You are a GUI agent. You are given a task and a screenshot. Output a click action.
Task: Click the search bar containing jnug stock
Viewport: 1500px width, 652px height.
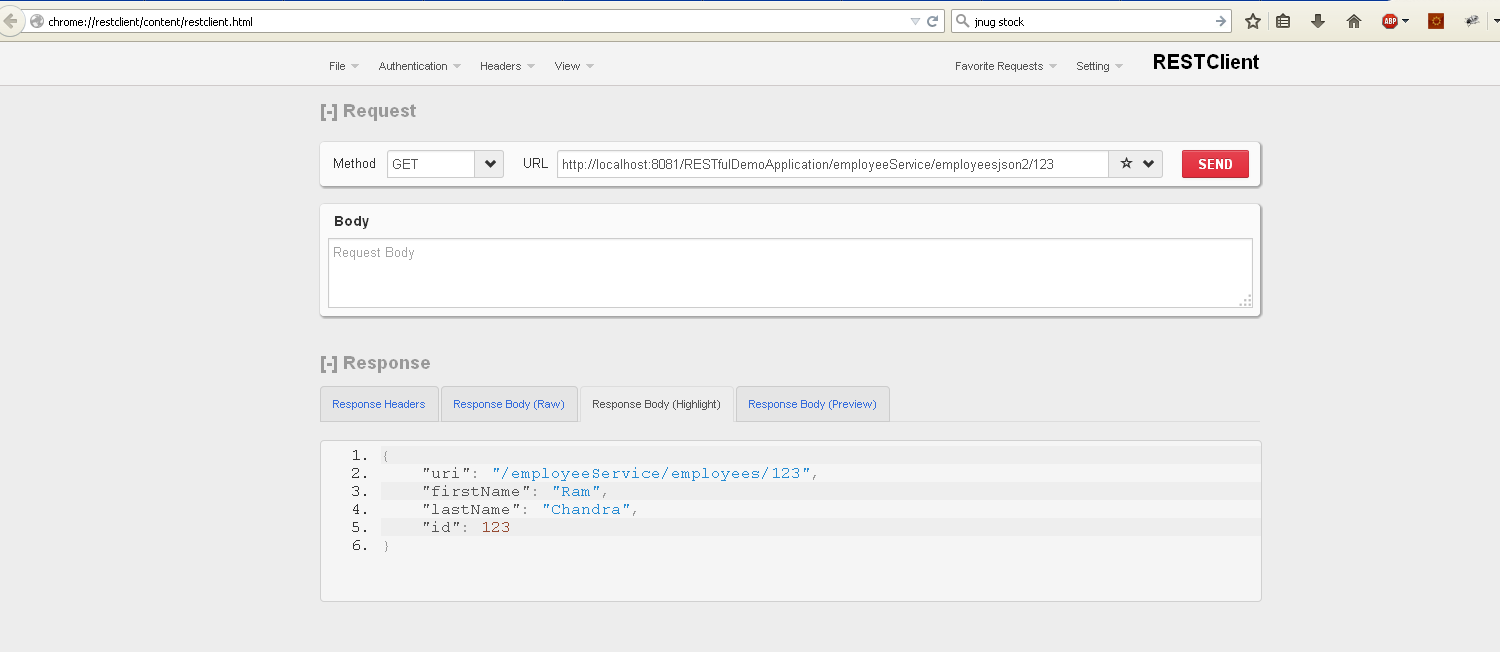[1090, 20]
